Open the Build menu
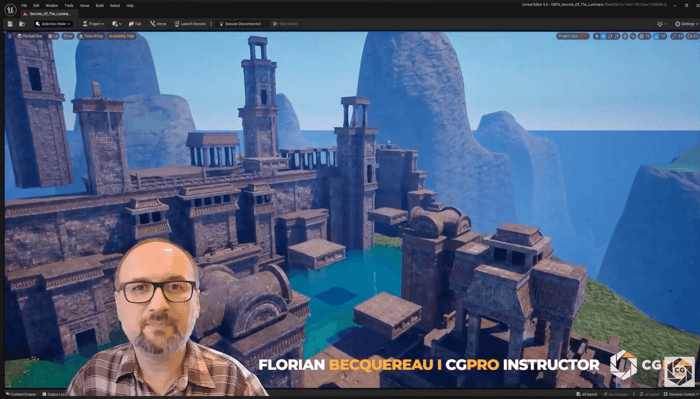Viewport: 700px width, 399px height. [100, 5]
